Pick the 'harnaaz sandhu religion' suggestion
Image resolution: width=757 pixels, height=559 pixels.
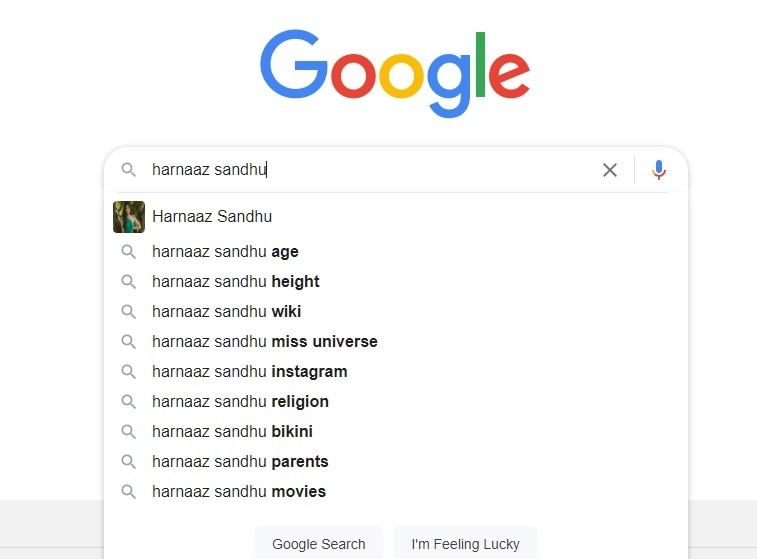coord(240,402)
